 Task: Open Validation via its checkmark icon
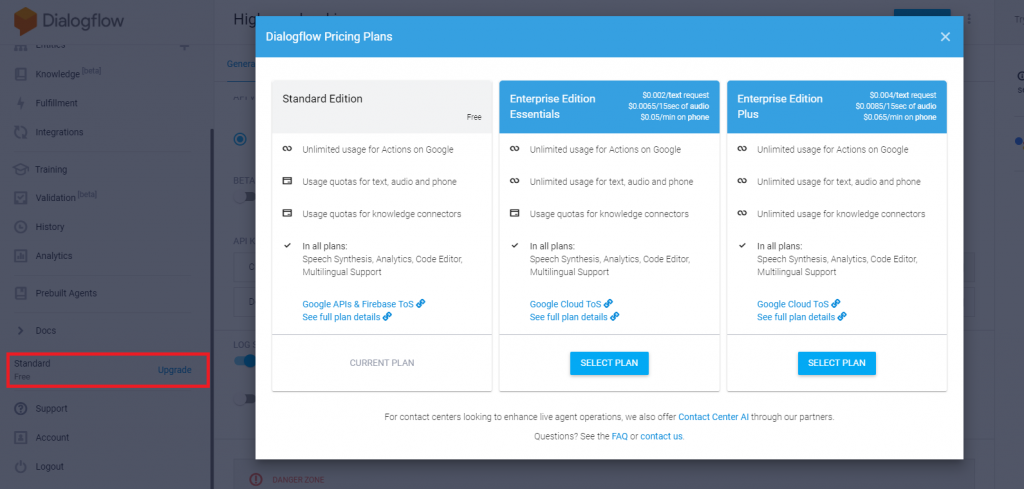point(21,198)
